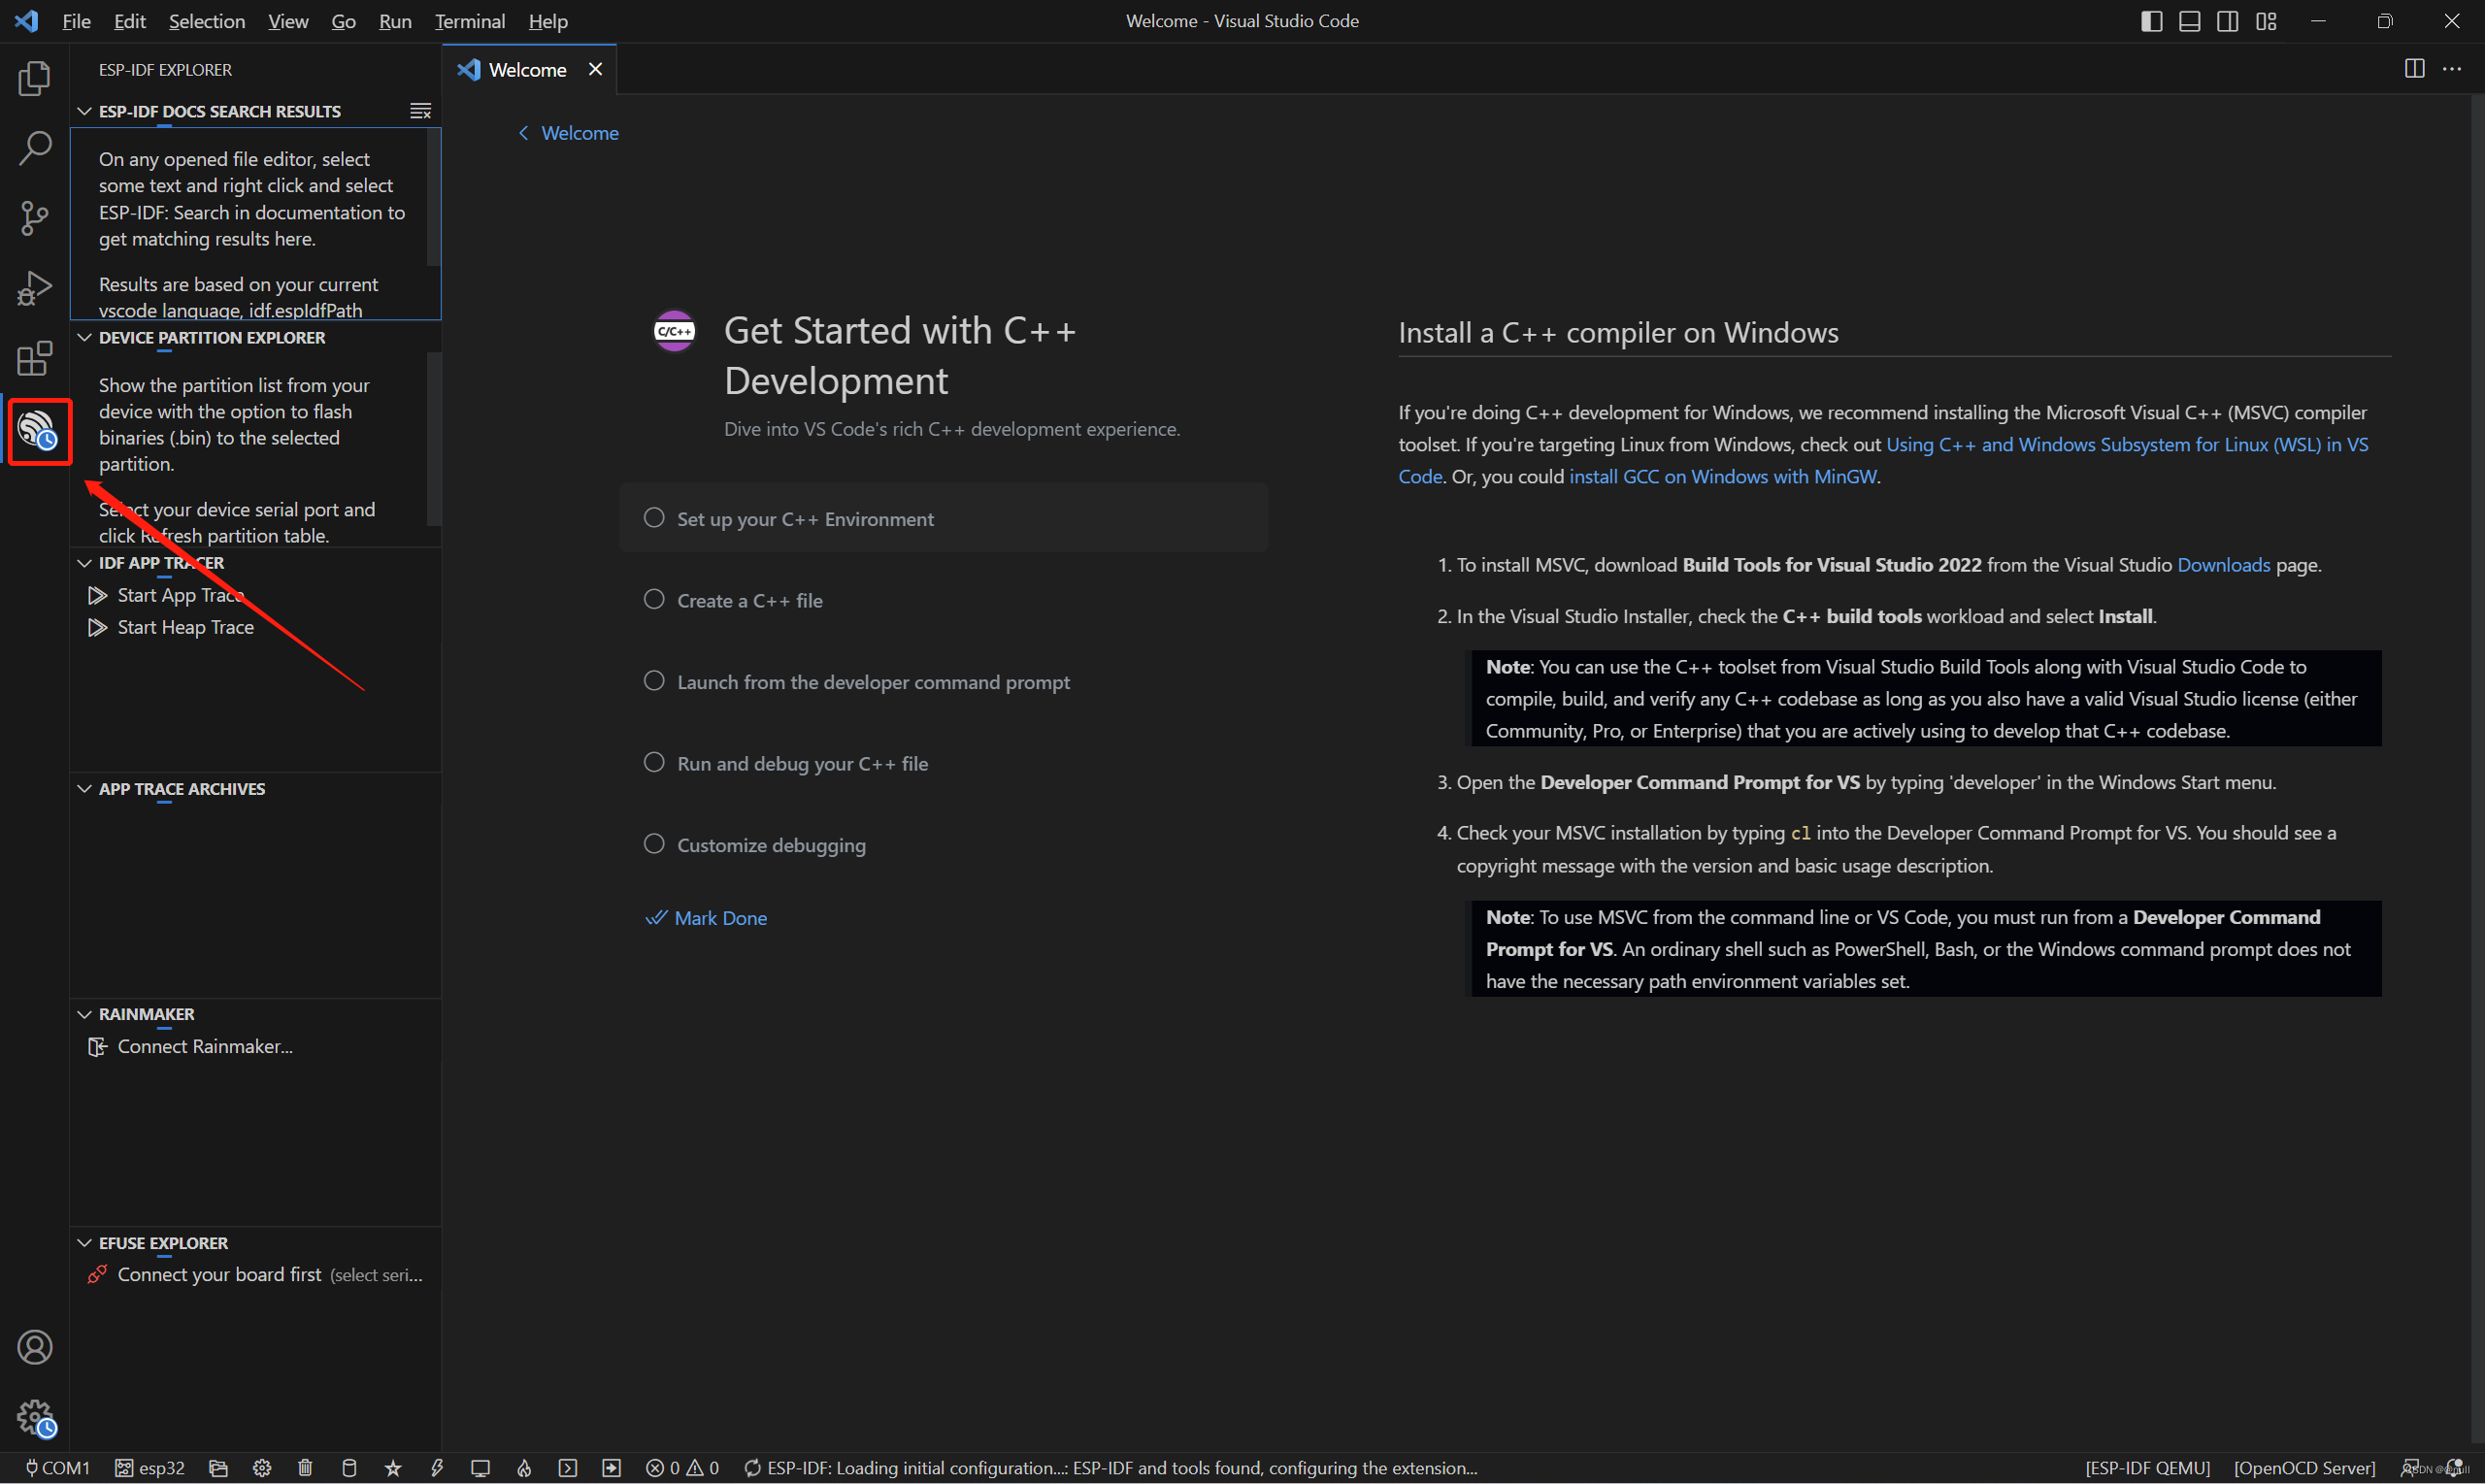This screenshot has height=1484, width=2485.
Task: Run full clean trash icon
Action: click(x=305, y=1468)
